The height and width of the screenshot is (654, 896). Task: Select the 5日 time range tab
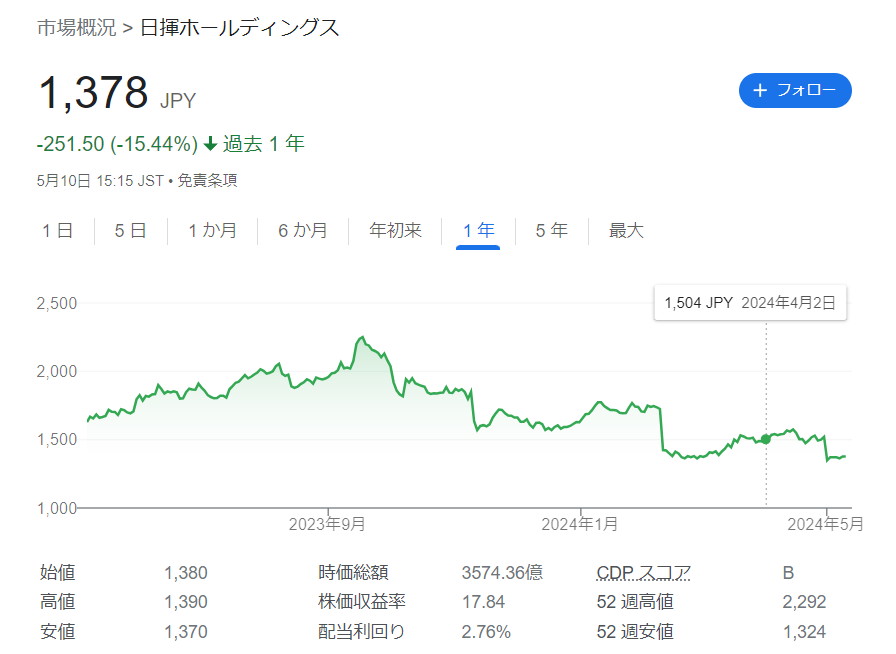click(x=130, y=230)
